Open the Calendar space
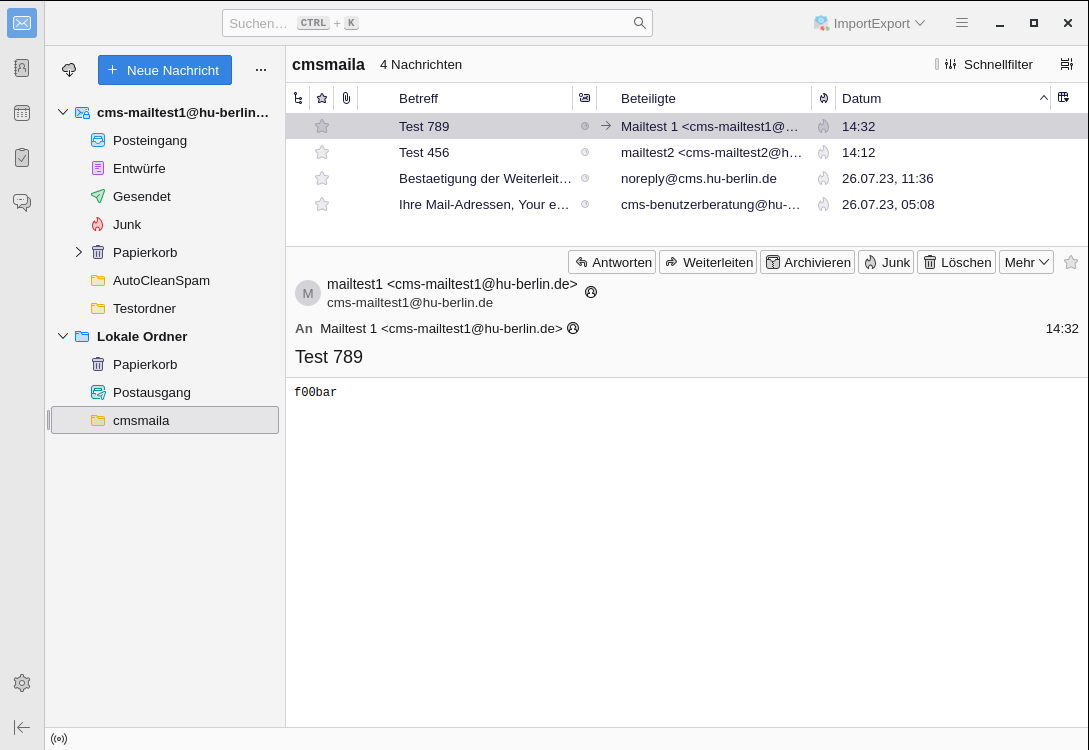This screenshot has height=750, width=1089. click(x=22, y=113)
